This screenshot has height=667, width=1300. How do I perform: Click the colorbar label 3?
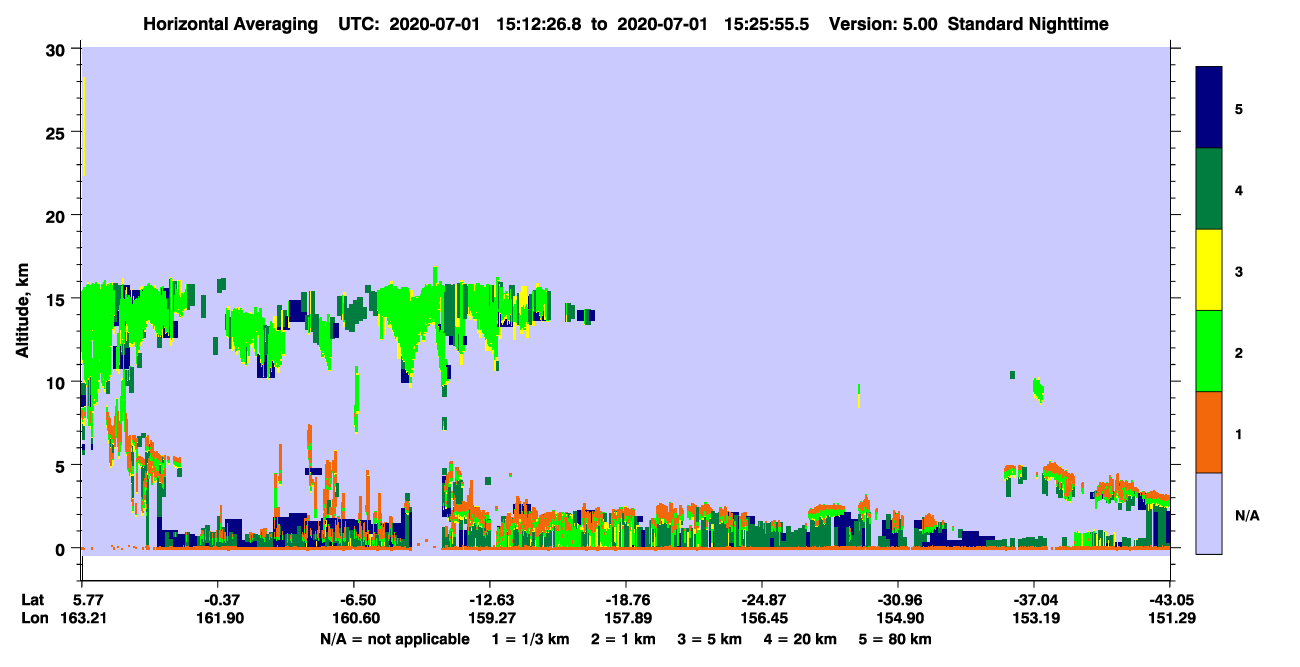click(1239, 271)
